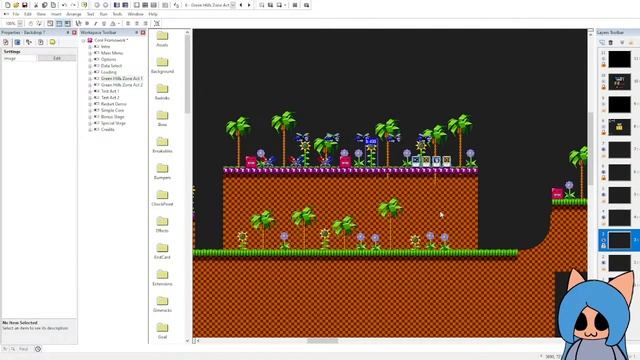Screen dimensions: 640x360
Task: Open the File menu
Action: pos(16,14)
